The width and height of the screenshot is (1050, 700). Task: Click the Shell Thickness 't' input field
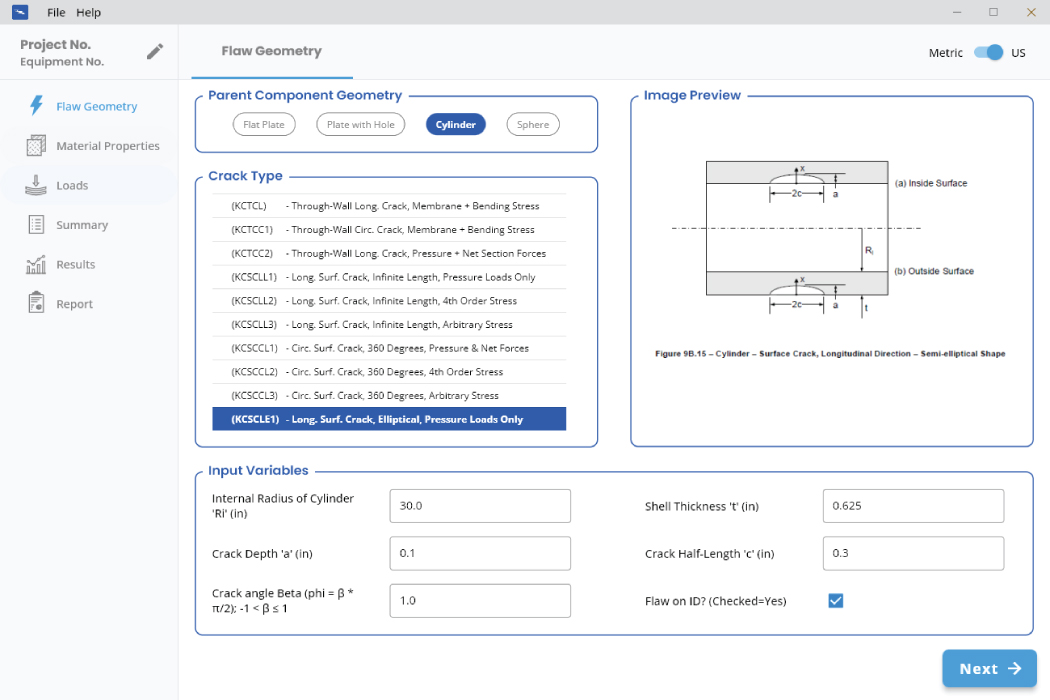tap(913, 506)
